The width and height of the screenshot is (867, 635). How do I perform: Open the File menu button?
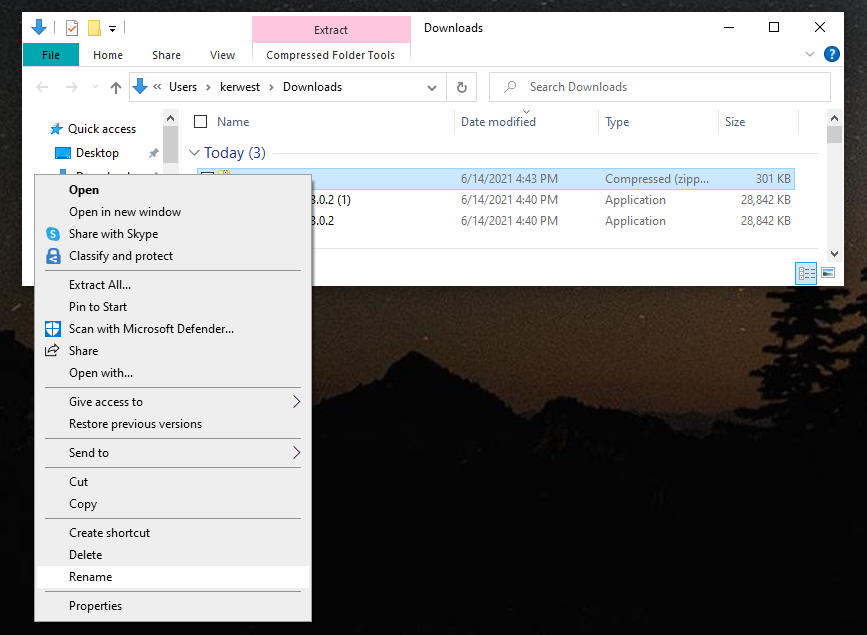pos(50,55)
